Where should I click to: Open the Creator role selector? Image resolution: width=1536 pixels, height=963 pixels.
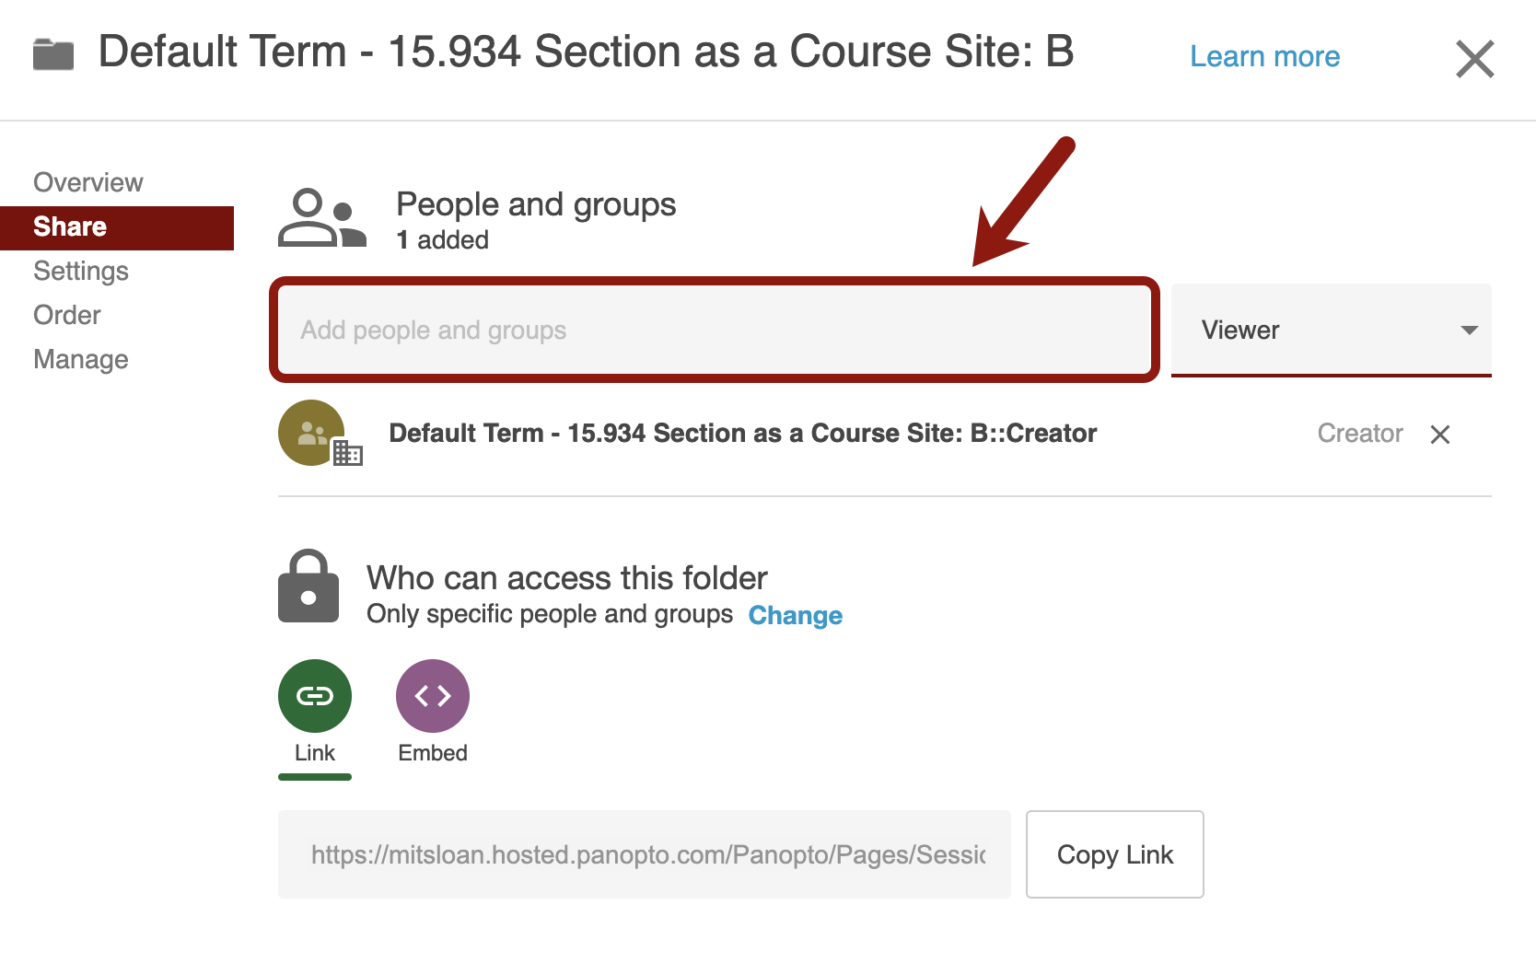point(1360,433)
